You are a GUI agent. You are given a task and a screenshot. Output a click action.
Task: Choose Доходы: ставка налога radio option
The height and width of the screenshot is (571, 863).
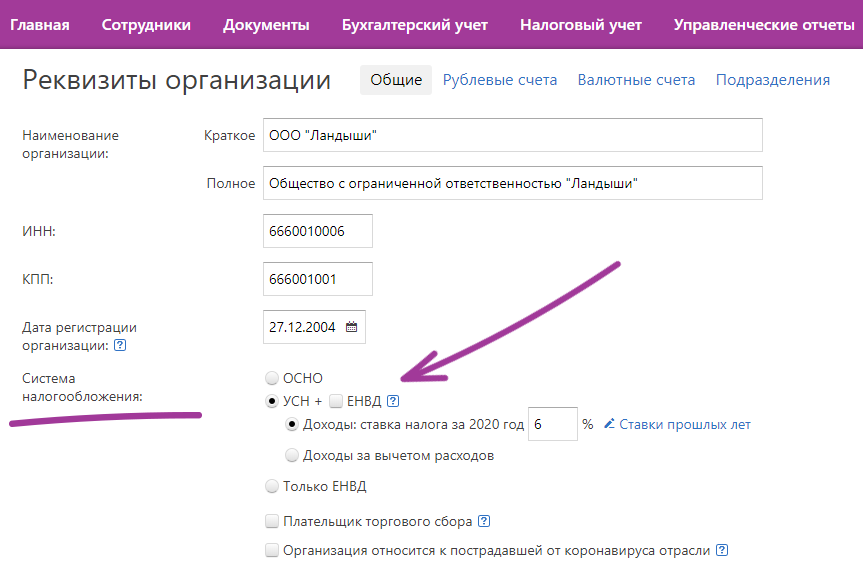(292, 425)
